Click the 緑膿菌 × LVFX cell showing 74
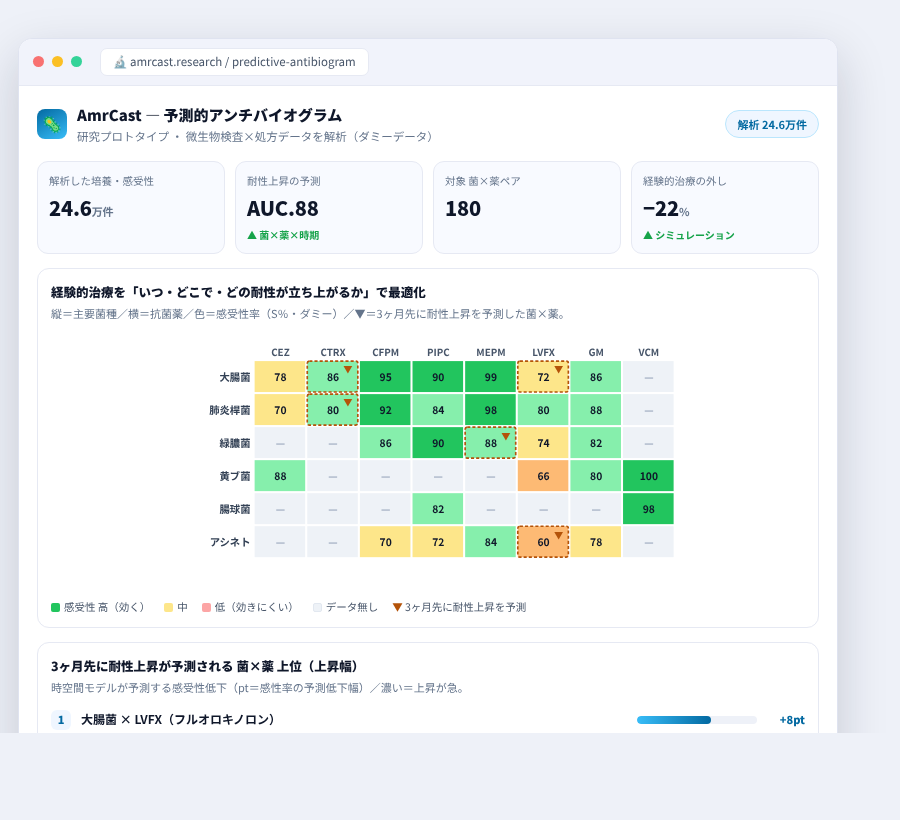Image resolution: width=900 pixels, height=820 pixels. tap(544, 443)
